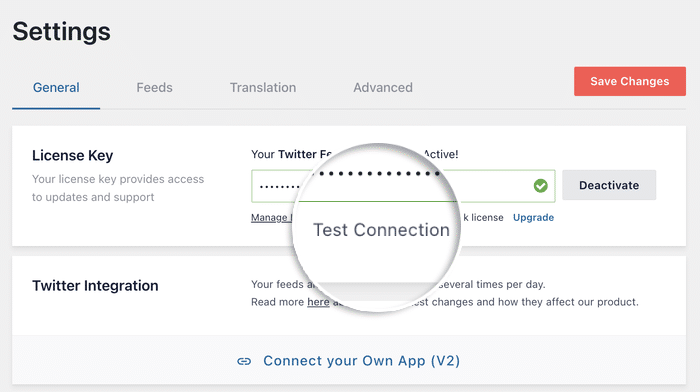Follow the blue Upgrade link
This screenshot has width=700, height=392.
click(533, 217)
